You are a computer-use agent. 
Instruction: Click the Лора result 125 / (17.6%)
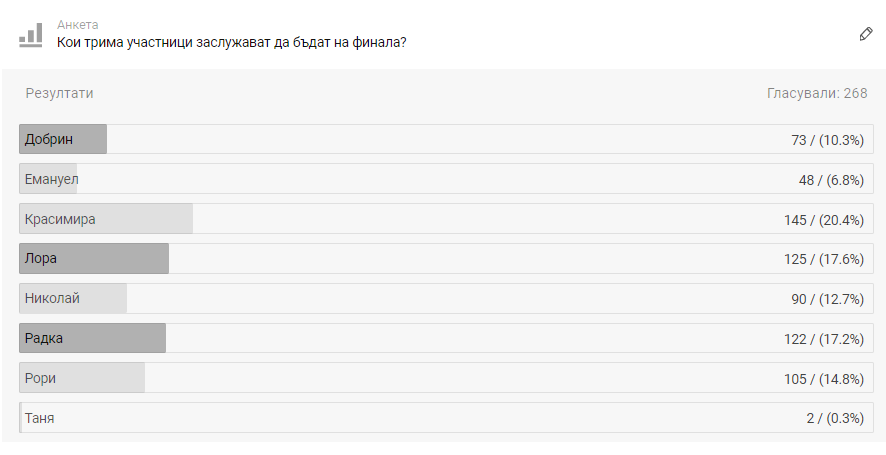pos(823,259)
